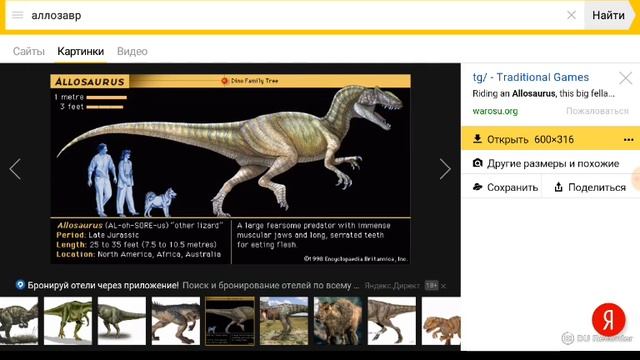The image size is (640, 360).
Task: Clear the search query with X icon
Action: pyautogui.click(x=571, y=15)
